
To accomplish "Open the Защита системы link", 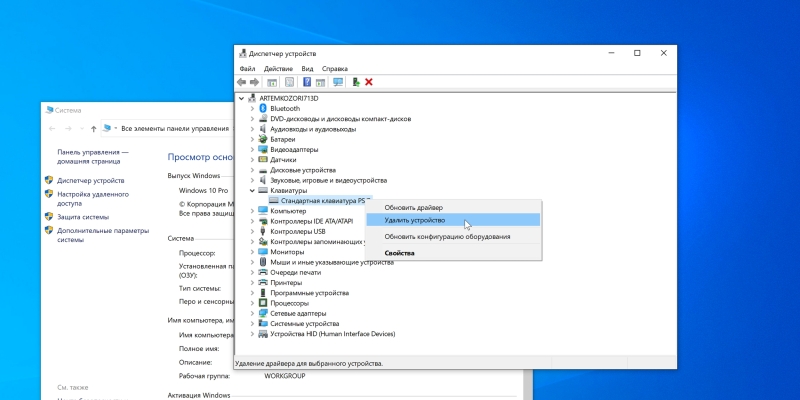I will tap(83, 217).
